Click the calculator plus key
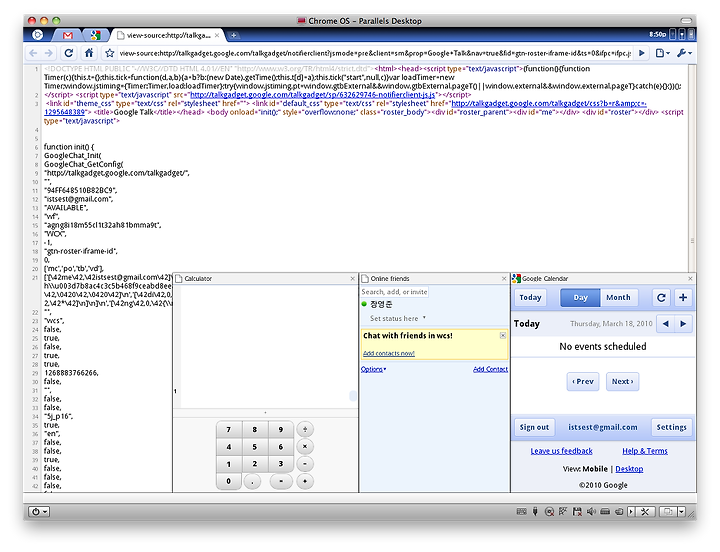 (x=305, y=481)
